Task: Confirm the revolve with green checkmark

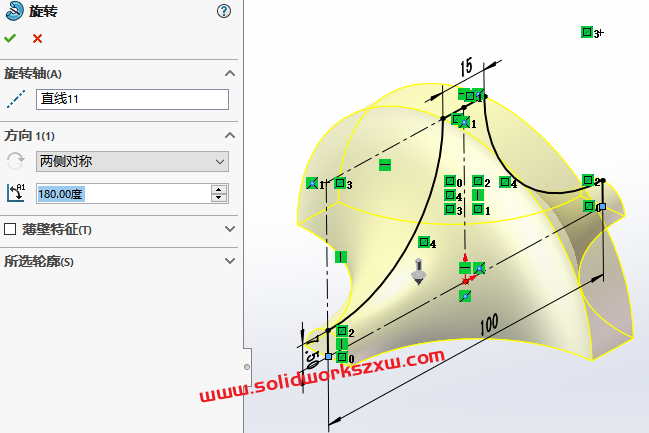Action: point(10,38)
